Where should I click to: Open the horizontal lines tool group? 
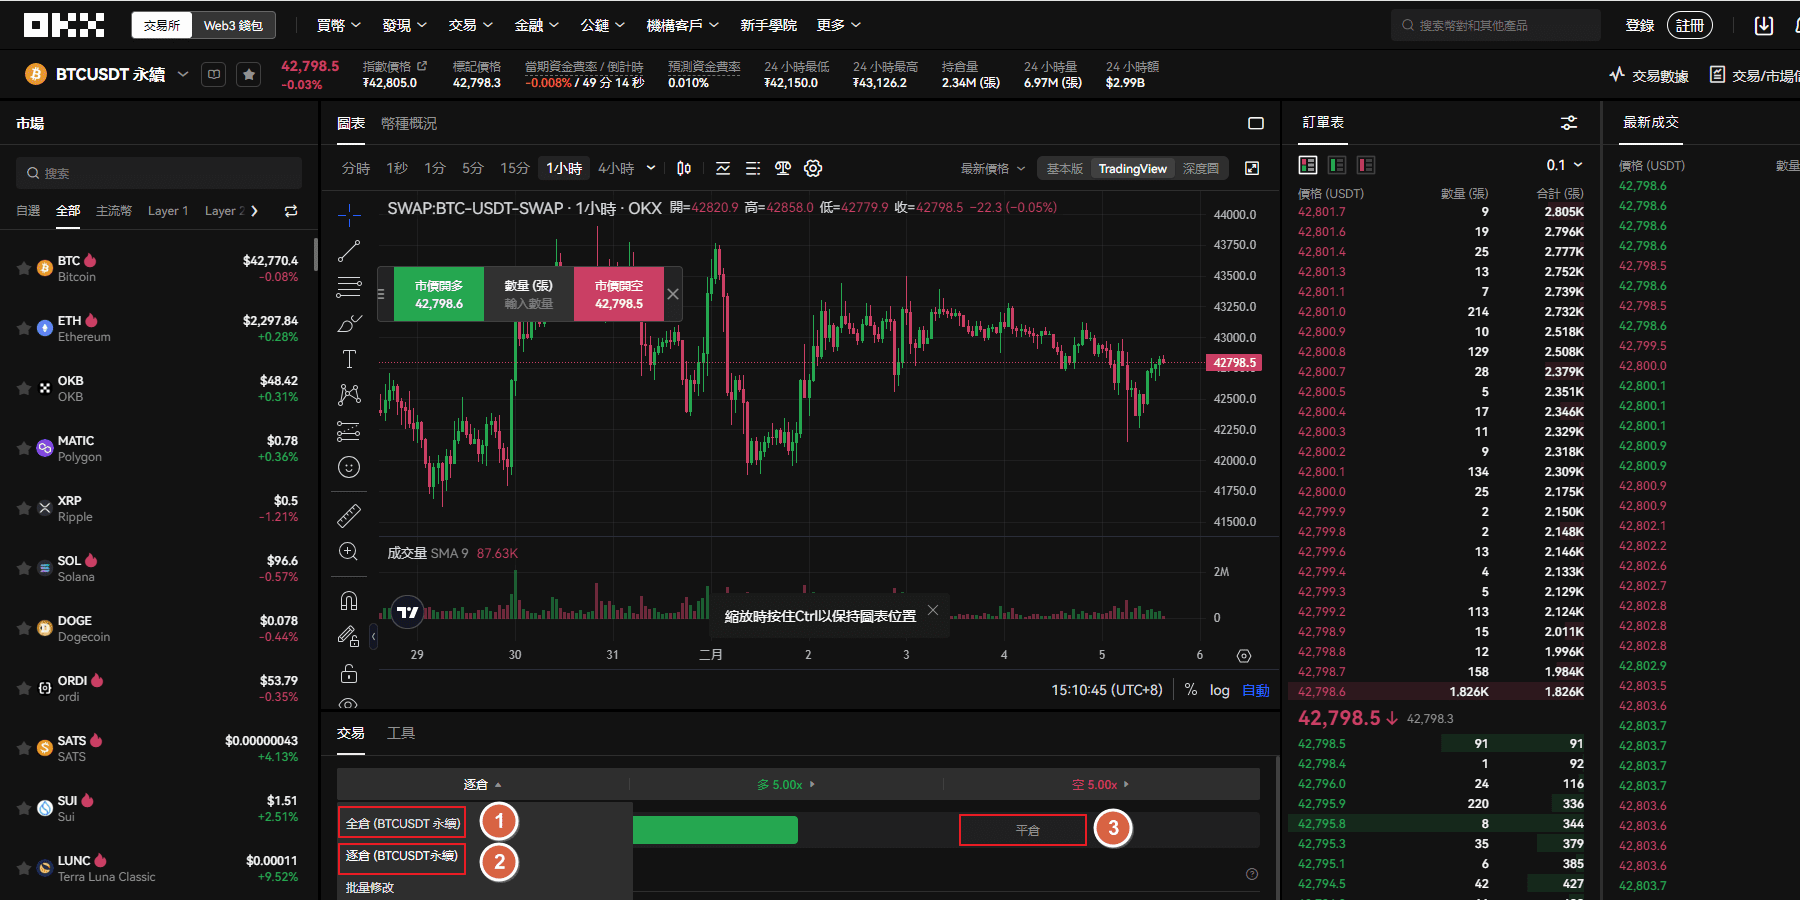349,287
